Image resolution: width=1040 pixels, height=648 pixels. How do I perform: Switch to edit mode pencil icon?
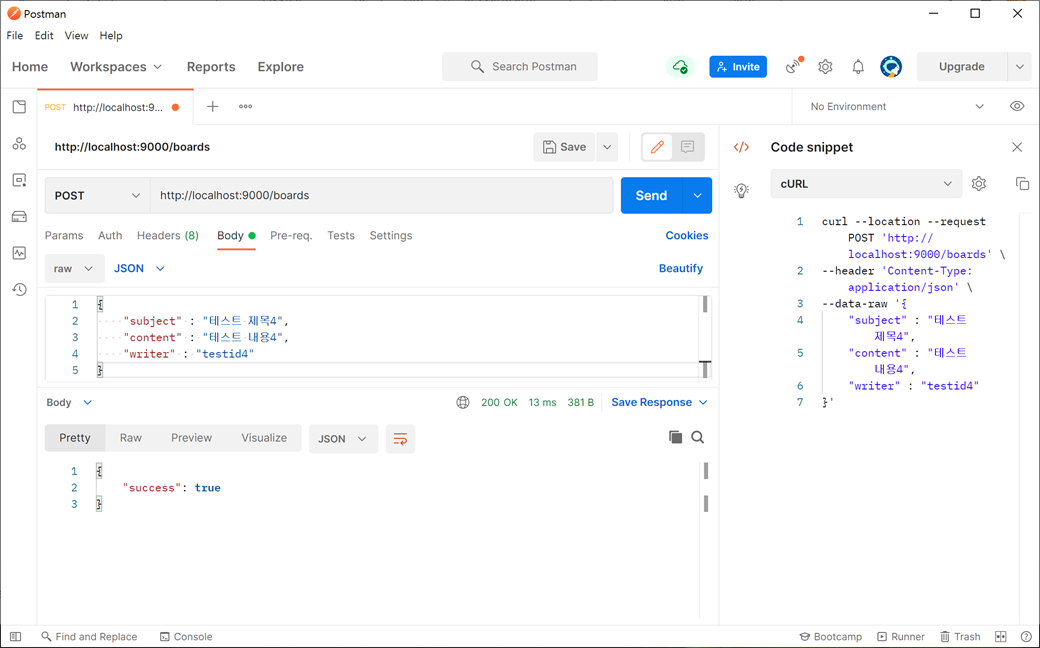coord(657,147)
